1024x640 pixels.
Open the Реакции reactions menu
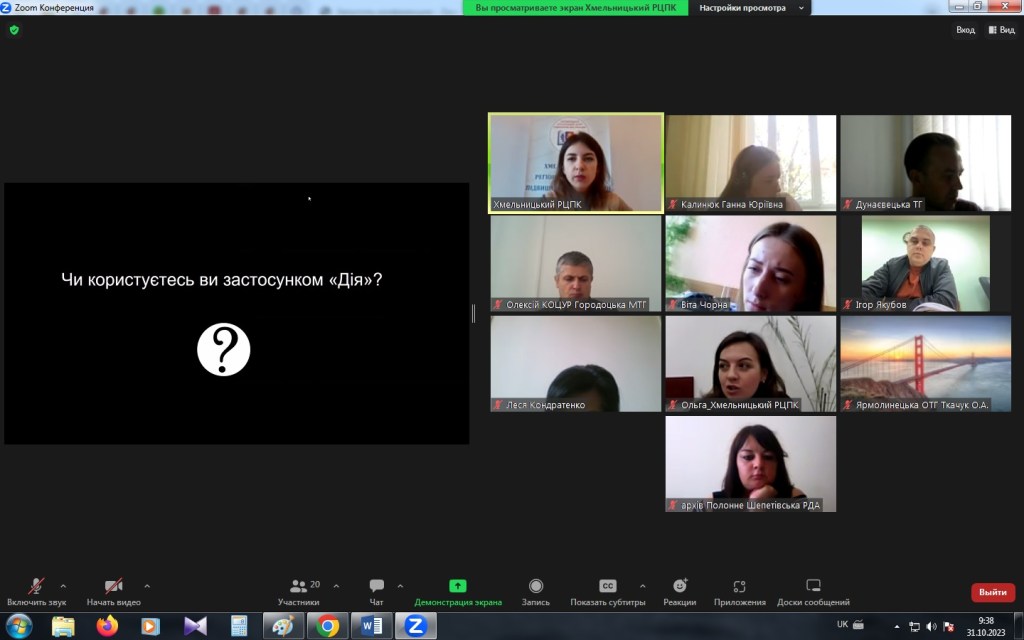pos(679,591)
